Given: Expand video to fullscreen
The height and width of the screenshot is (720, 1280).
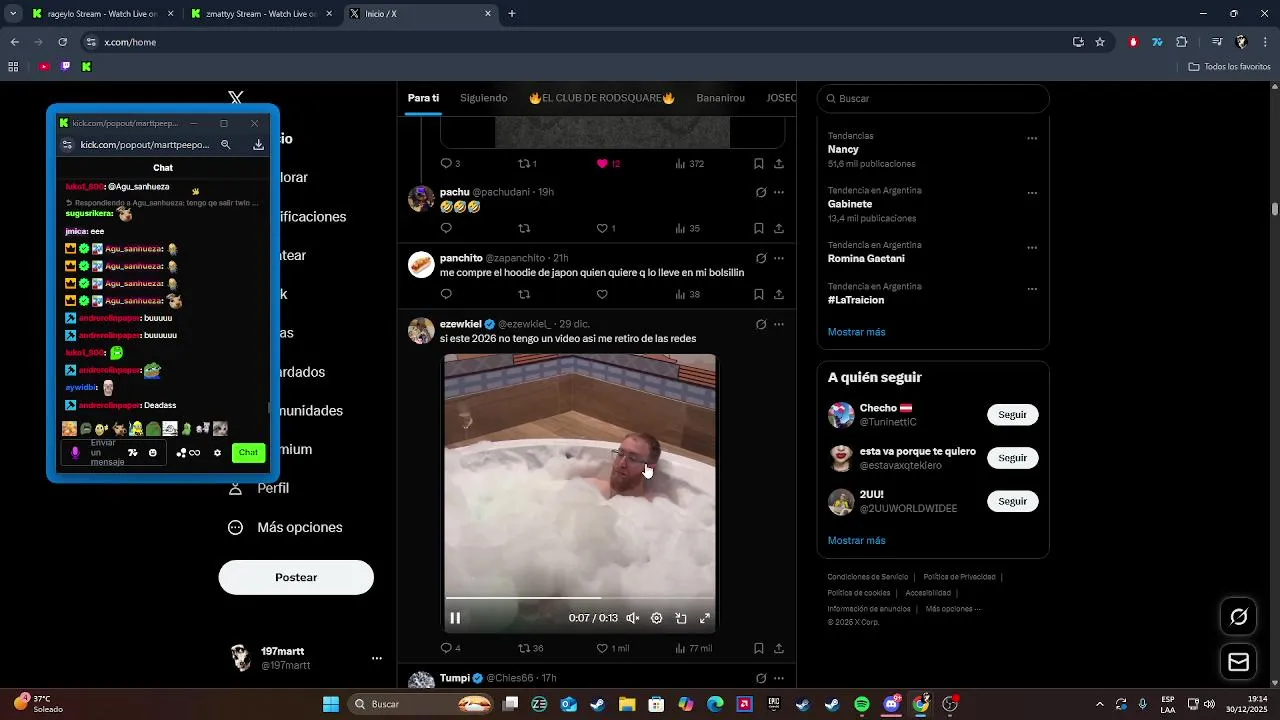Looking at the screenshot, I should 705,618.
